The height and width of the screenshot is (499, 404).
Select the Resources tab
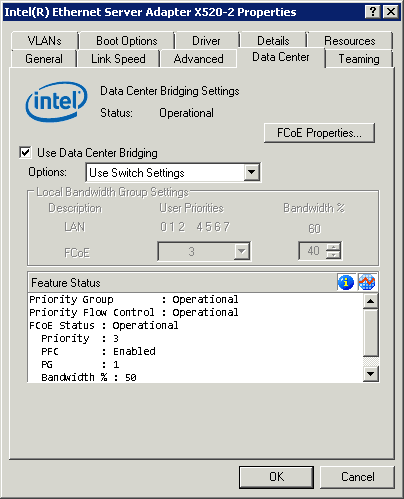click(350, 41)
